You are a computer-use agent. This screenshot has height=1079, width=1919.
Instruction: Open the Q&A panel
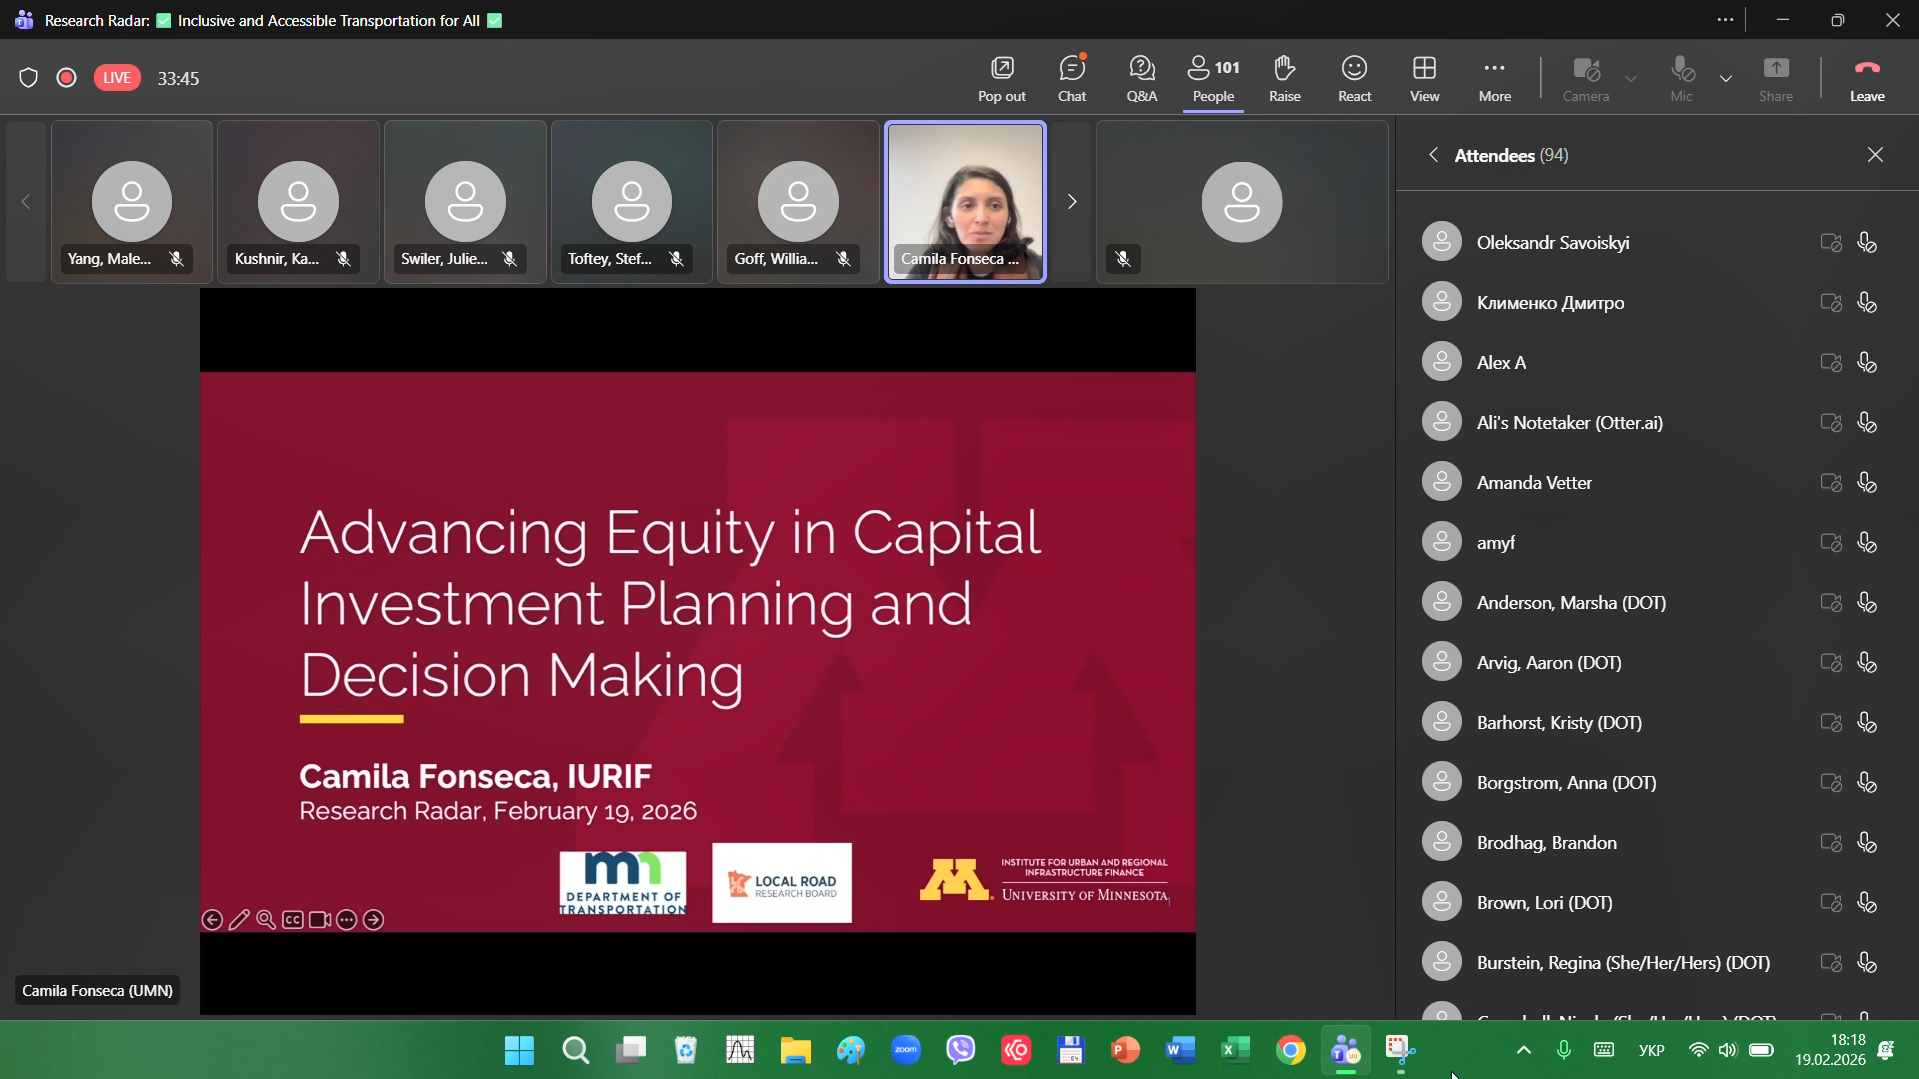[1141, 78]
